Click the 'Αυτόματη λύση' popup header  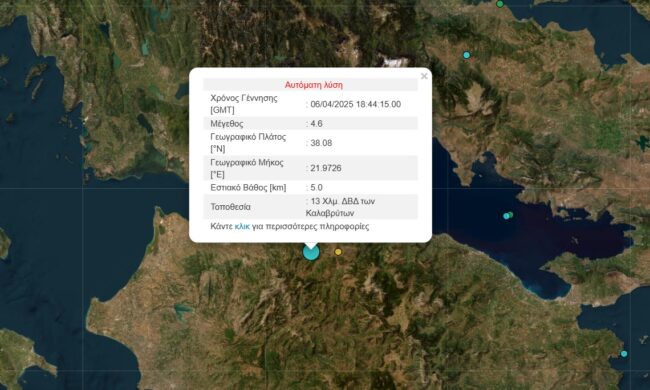[x=313, y=85]
